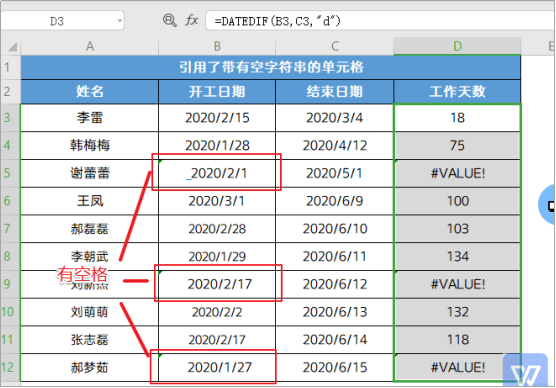Select the 工作天数 header cell
Image resolution: width=556 pixels, height=388 pixels.
(x=457, y=92)
